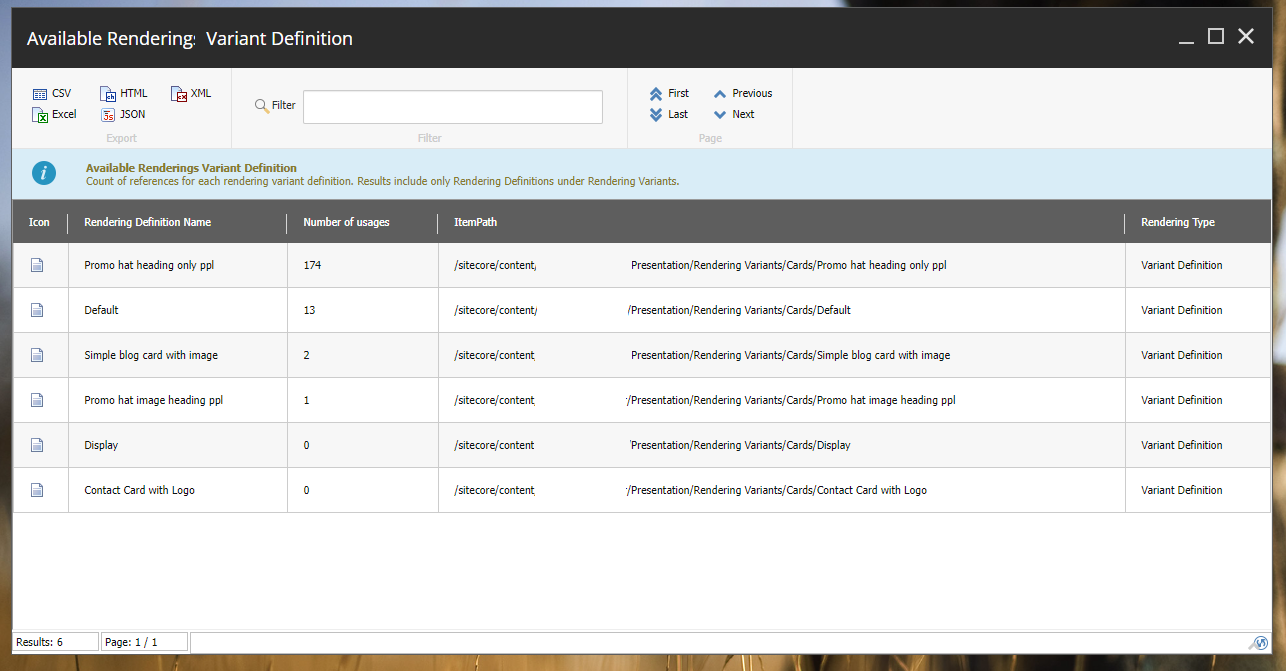This screenshot has height=671, width=1286.
Task: Select the "Display" rendering name
Action: pyautogui.click(x=101, y=445)
